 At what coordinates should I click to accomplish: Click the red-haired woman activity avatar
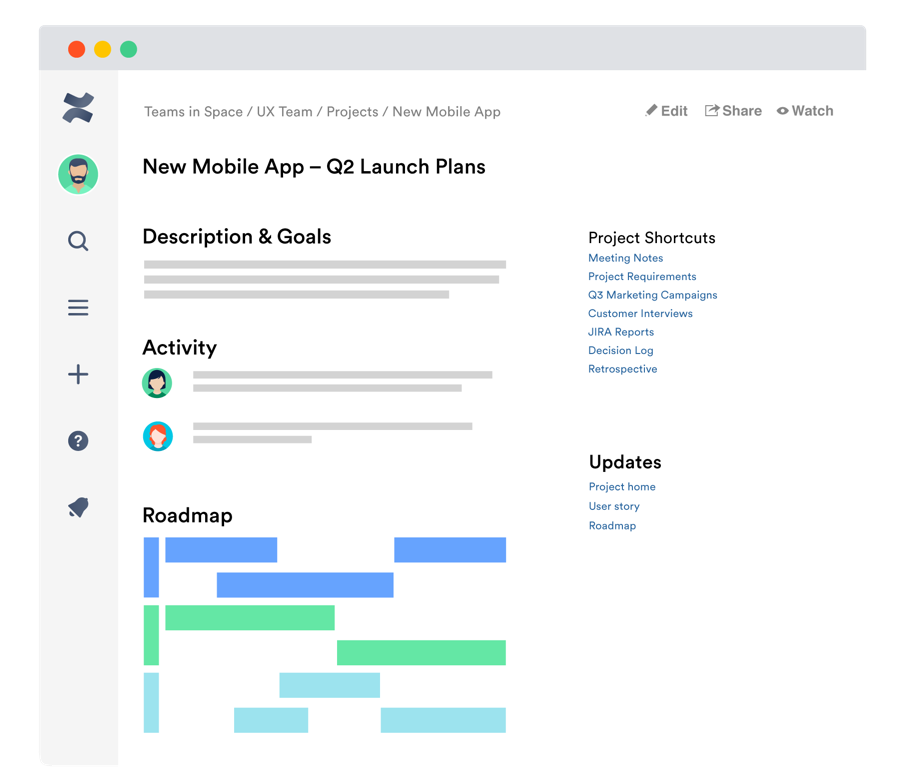pos(158,436)
